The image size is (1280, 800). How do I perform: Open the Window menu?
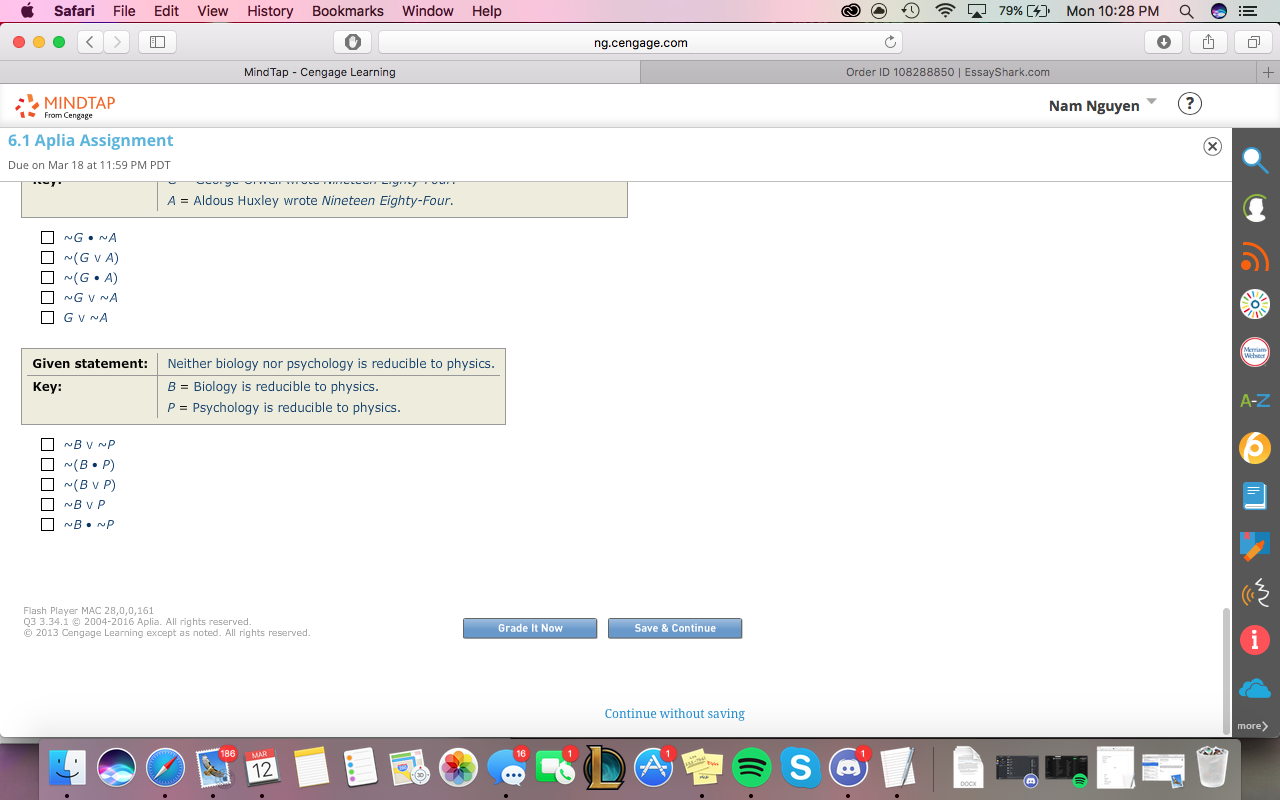pos(427,11)
